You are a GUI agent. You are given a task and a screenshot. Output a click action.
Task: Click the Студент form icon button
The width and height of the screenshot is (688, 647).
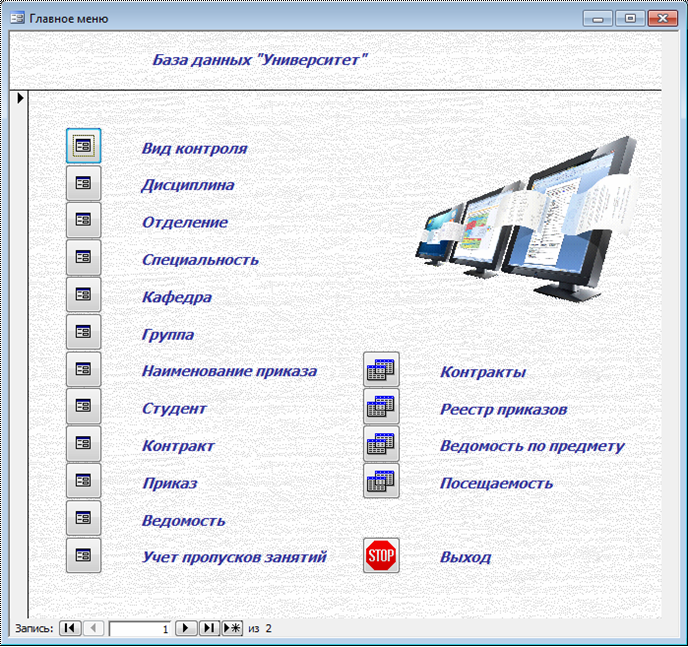pos(83,406)
